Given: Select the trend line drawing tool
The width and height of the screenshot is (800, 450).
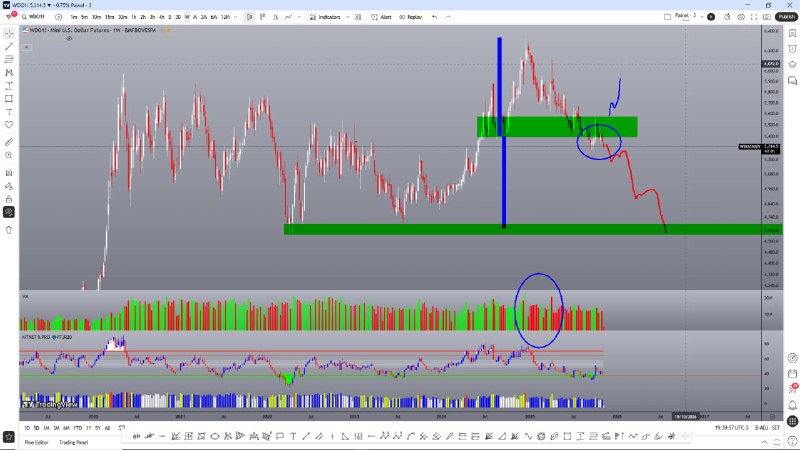Looking at the screenshot, I should [x=9, y=46].
